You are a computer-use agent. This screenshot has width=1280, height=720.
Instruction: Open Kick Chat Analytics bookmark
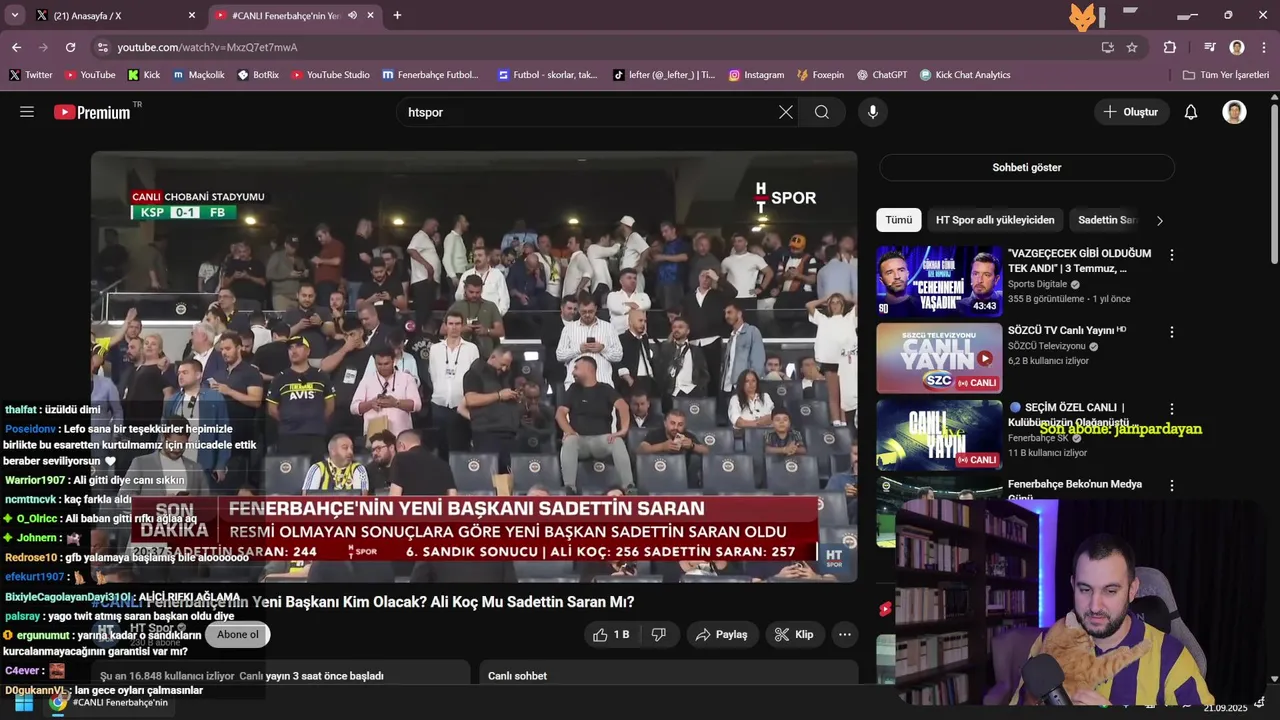tap(965, 75)
